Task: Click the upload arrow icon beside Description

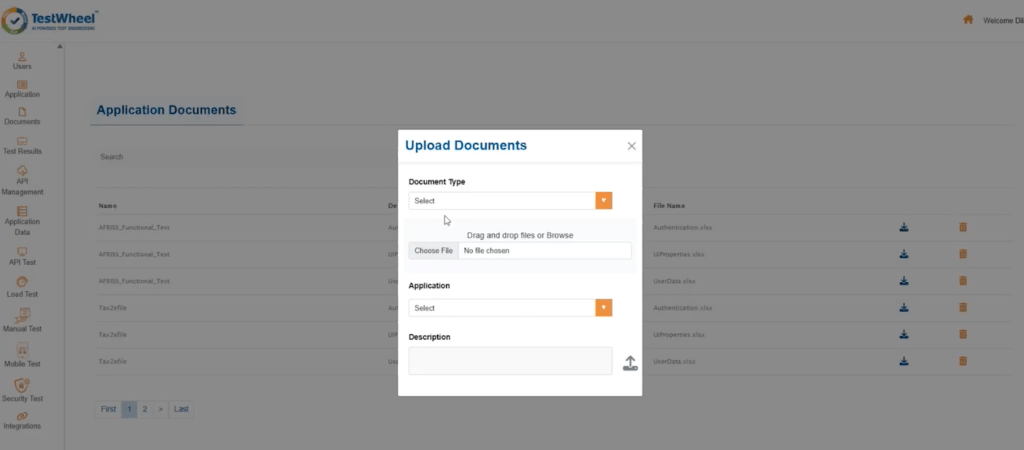Action: tap(630, 363)
